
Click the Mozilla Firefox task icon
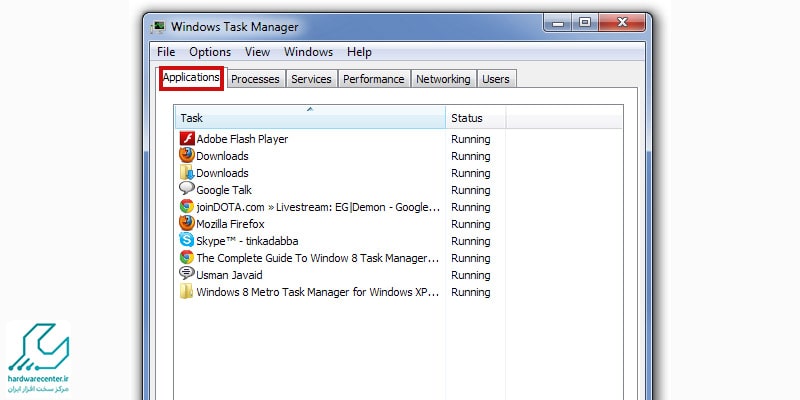(187, 223)
